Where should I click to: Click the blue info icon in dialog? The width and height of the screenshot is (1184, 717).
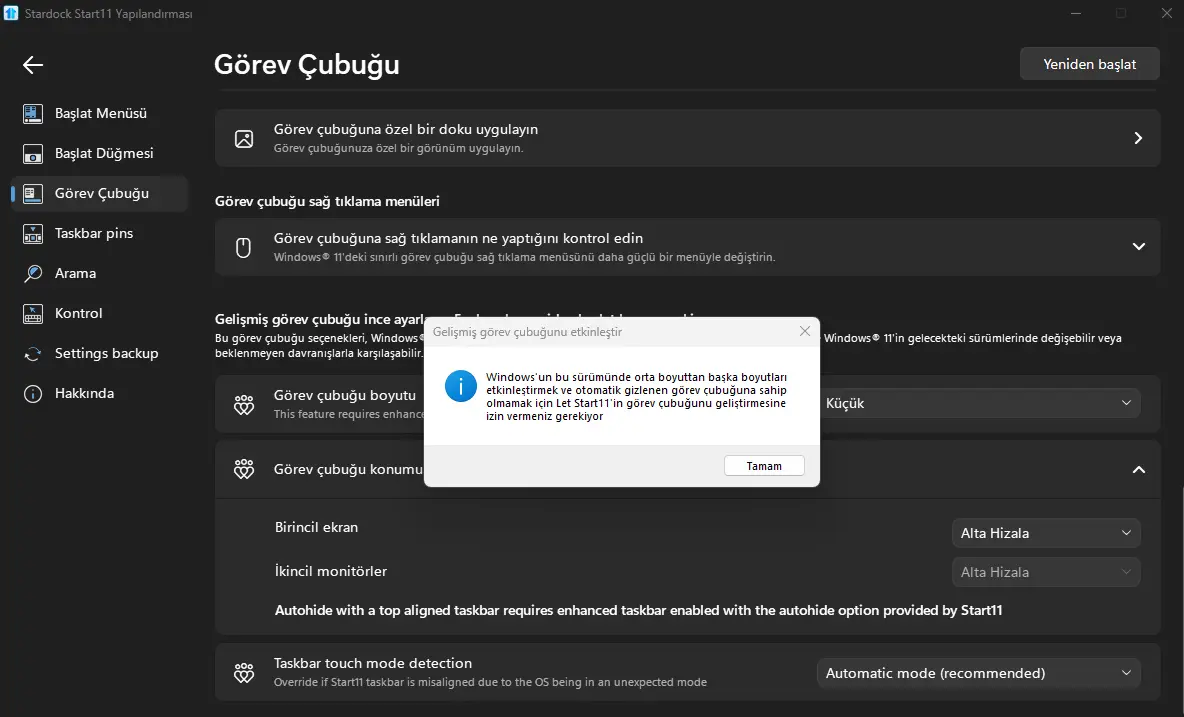(x=461, y=386)
